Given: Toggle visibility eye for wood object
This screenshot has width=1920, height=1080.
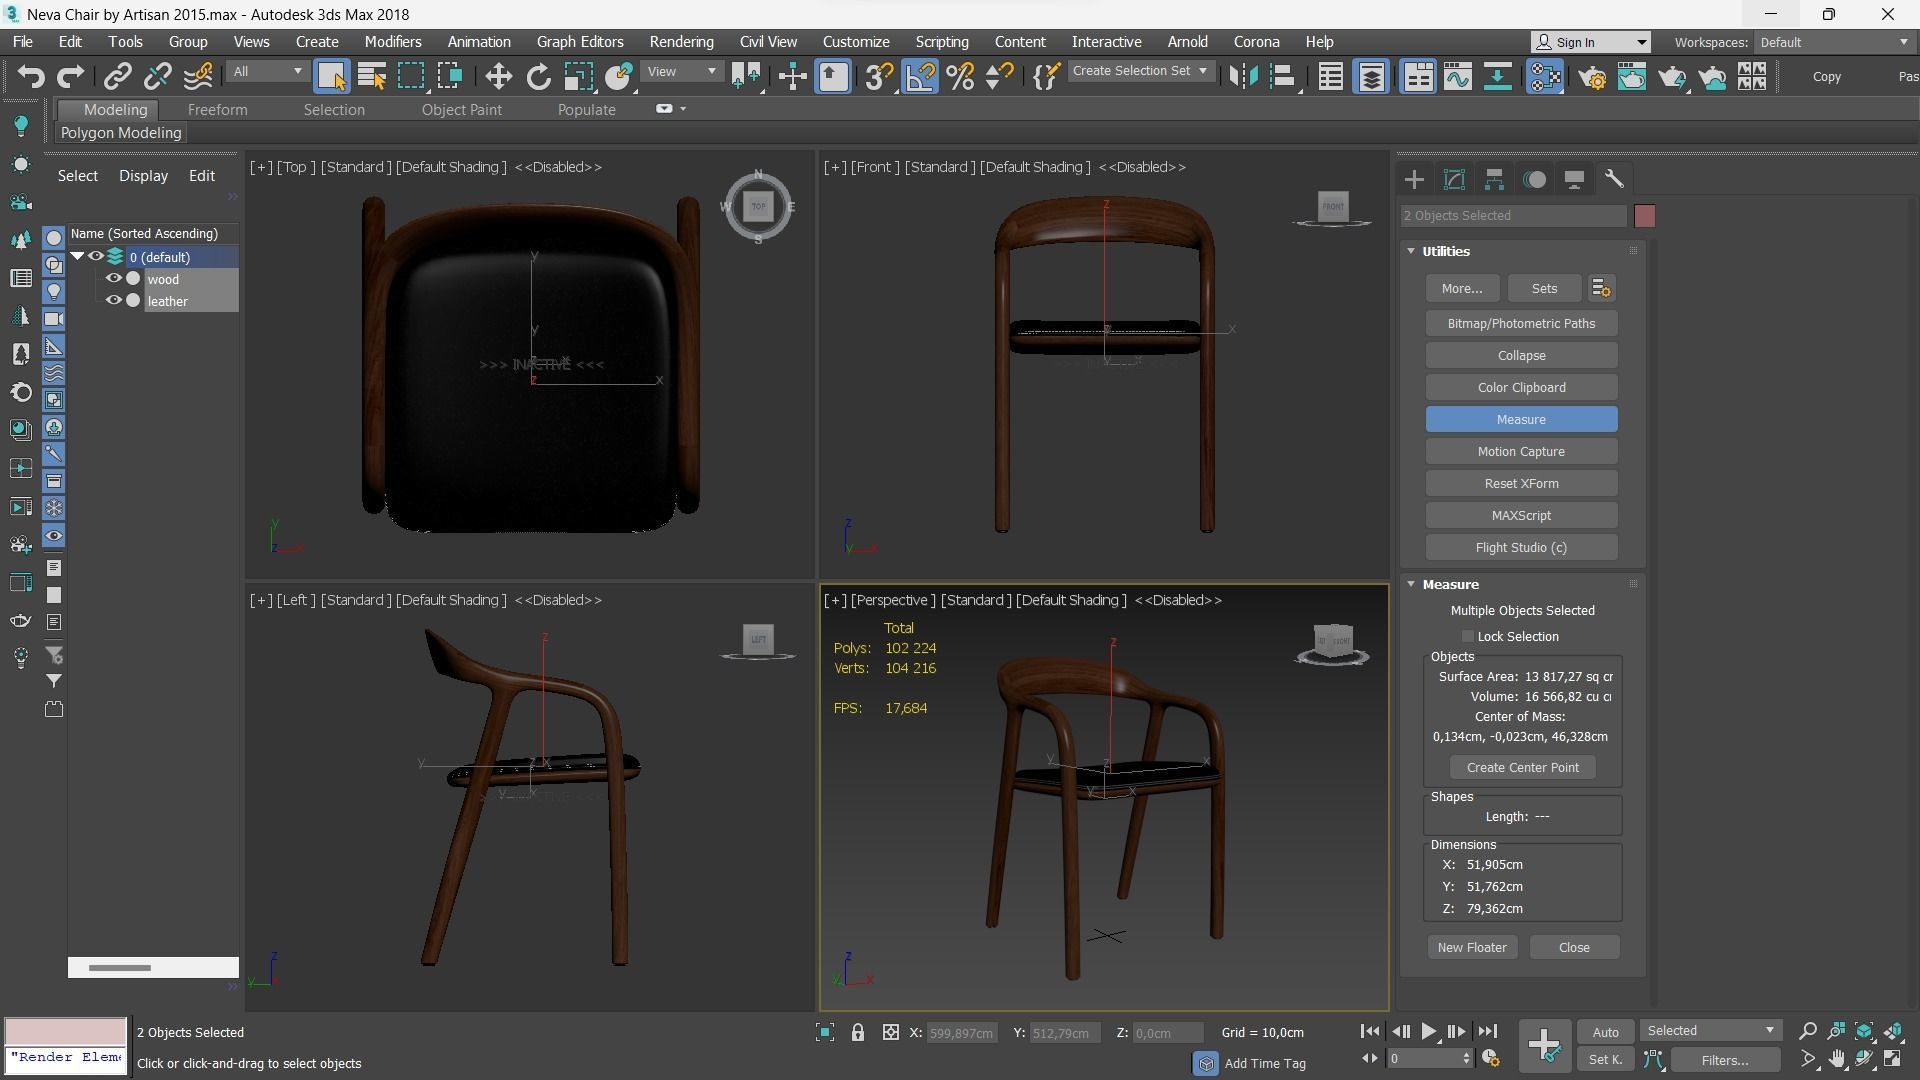Looking at the screenshot, I should [113, 279].
